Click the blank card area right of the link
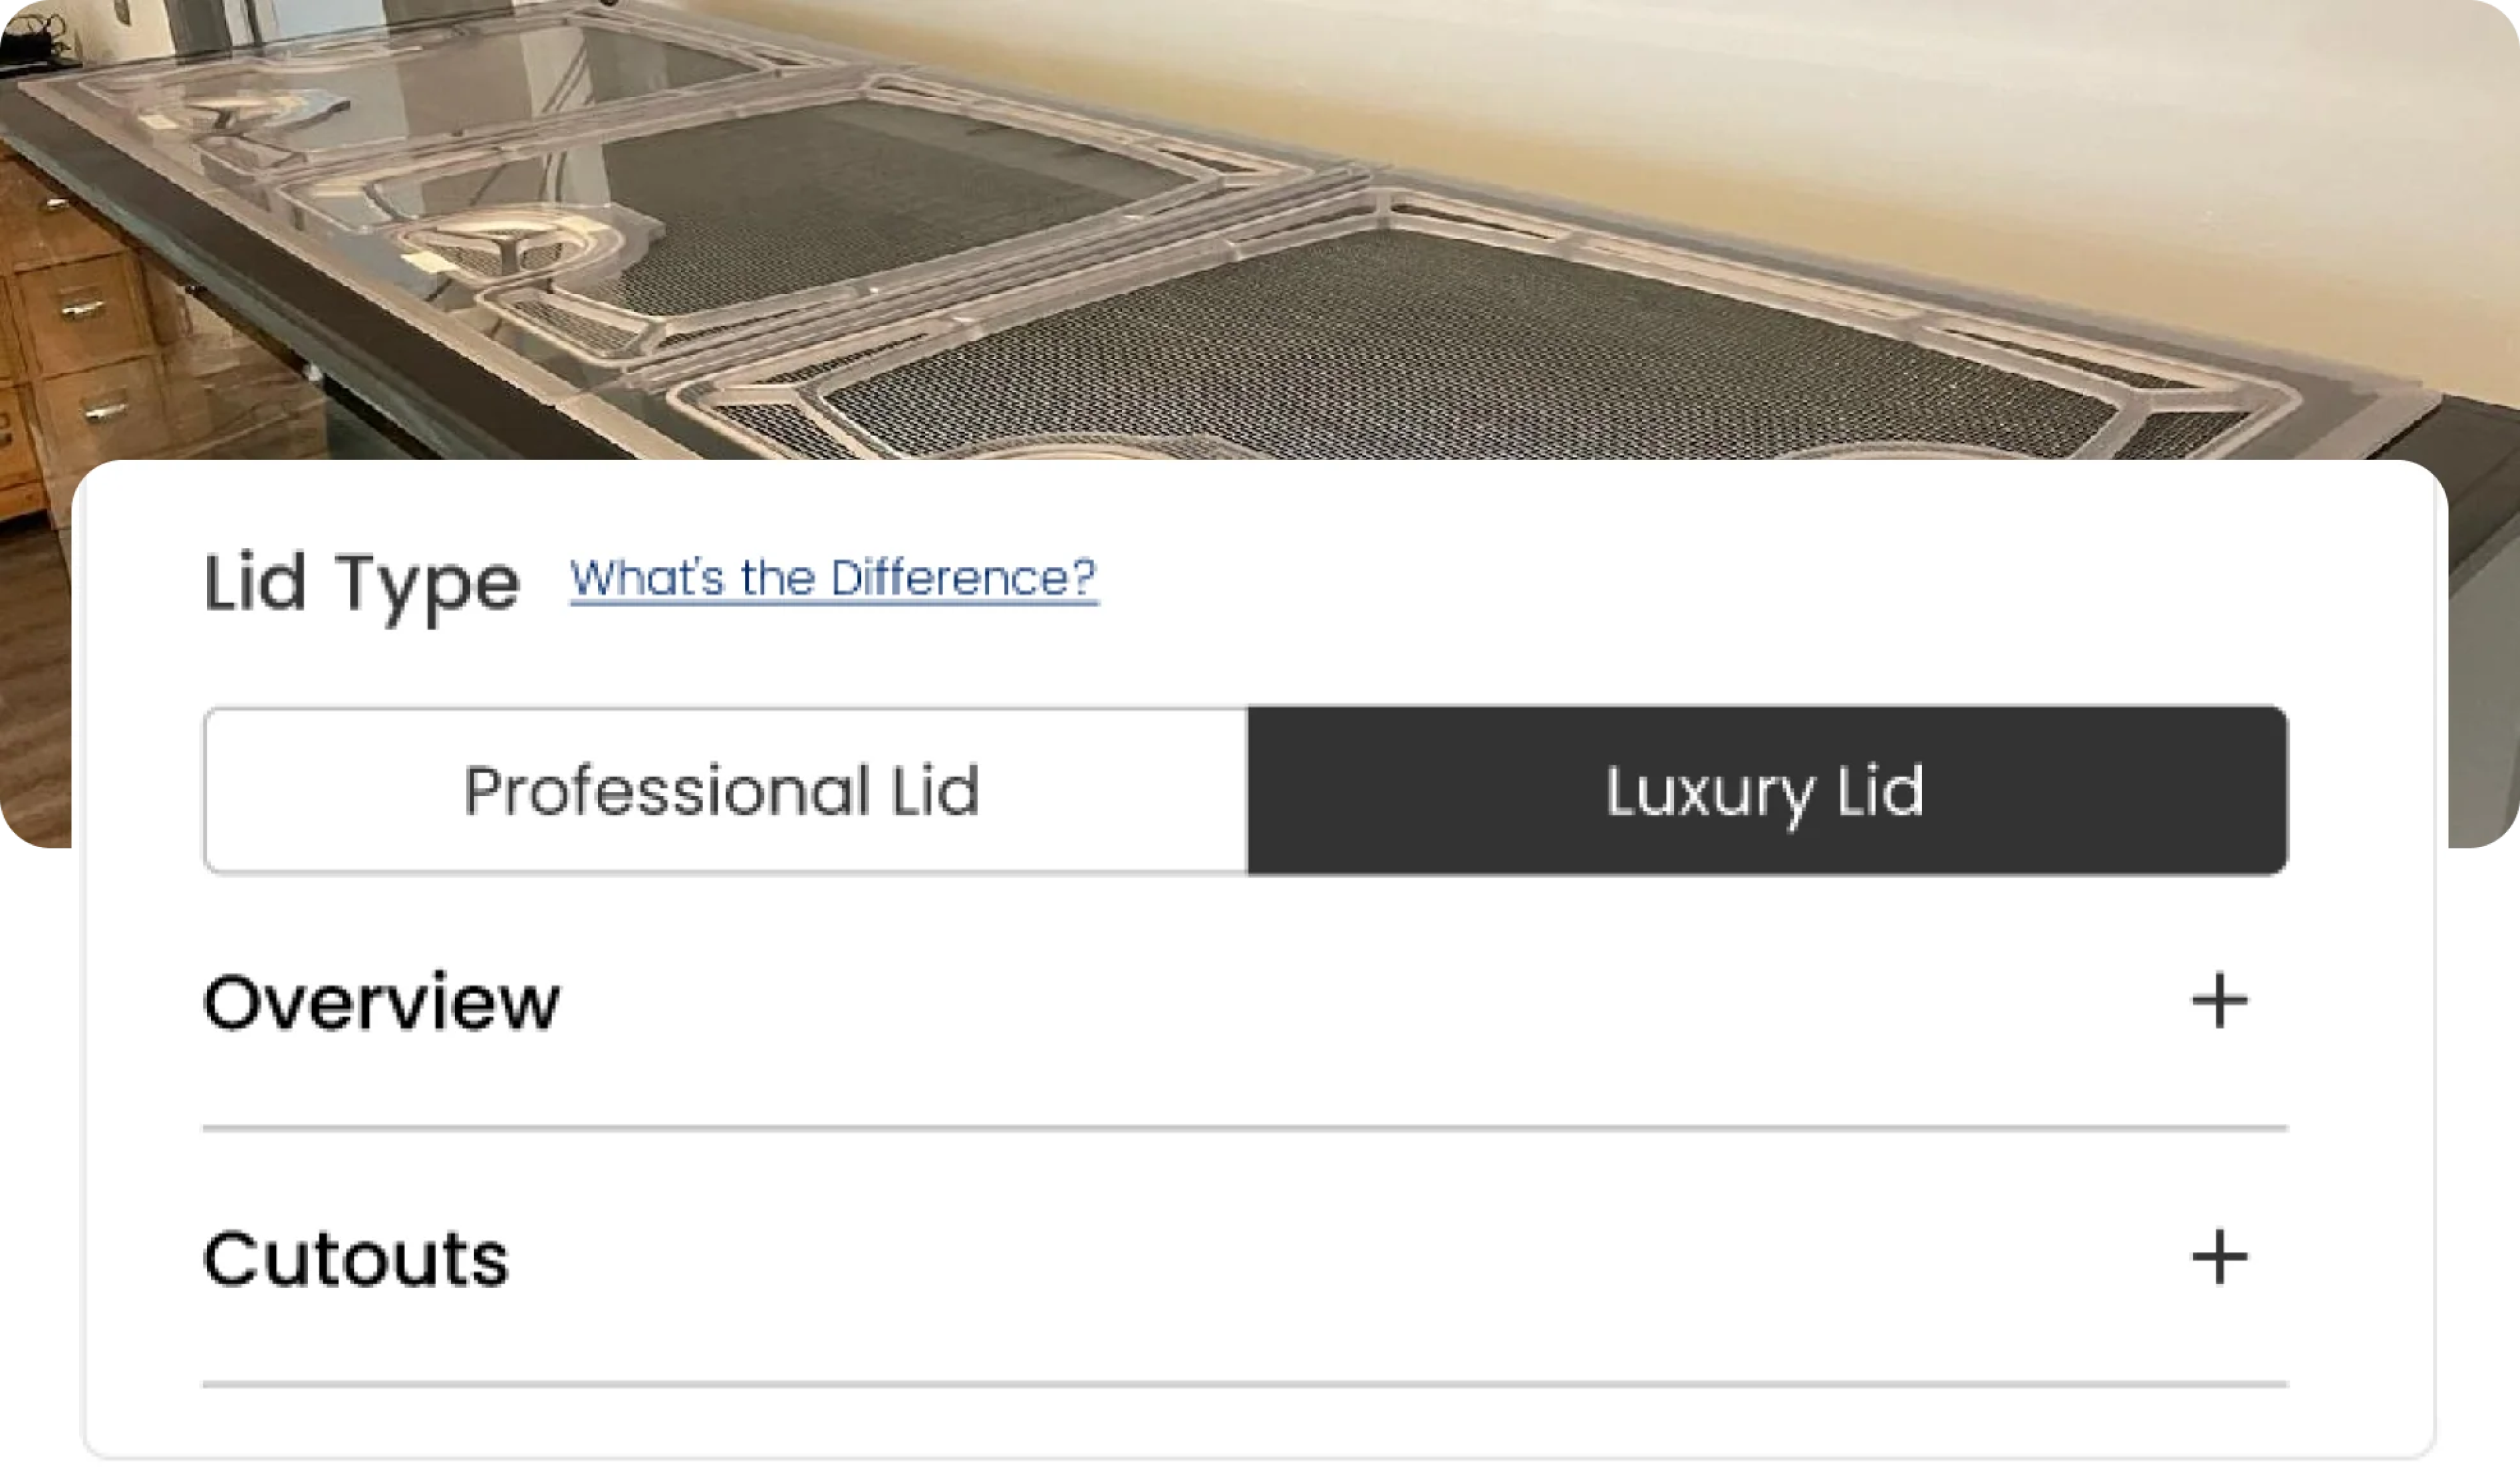Image resolution: width=2520 pixels, height=1482 pixels. pos(1700,580)
